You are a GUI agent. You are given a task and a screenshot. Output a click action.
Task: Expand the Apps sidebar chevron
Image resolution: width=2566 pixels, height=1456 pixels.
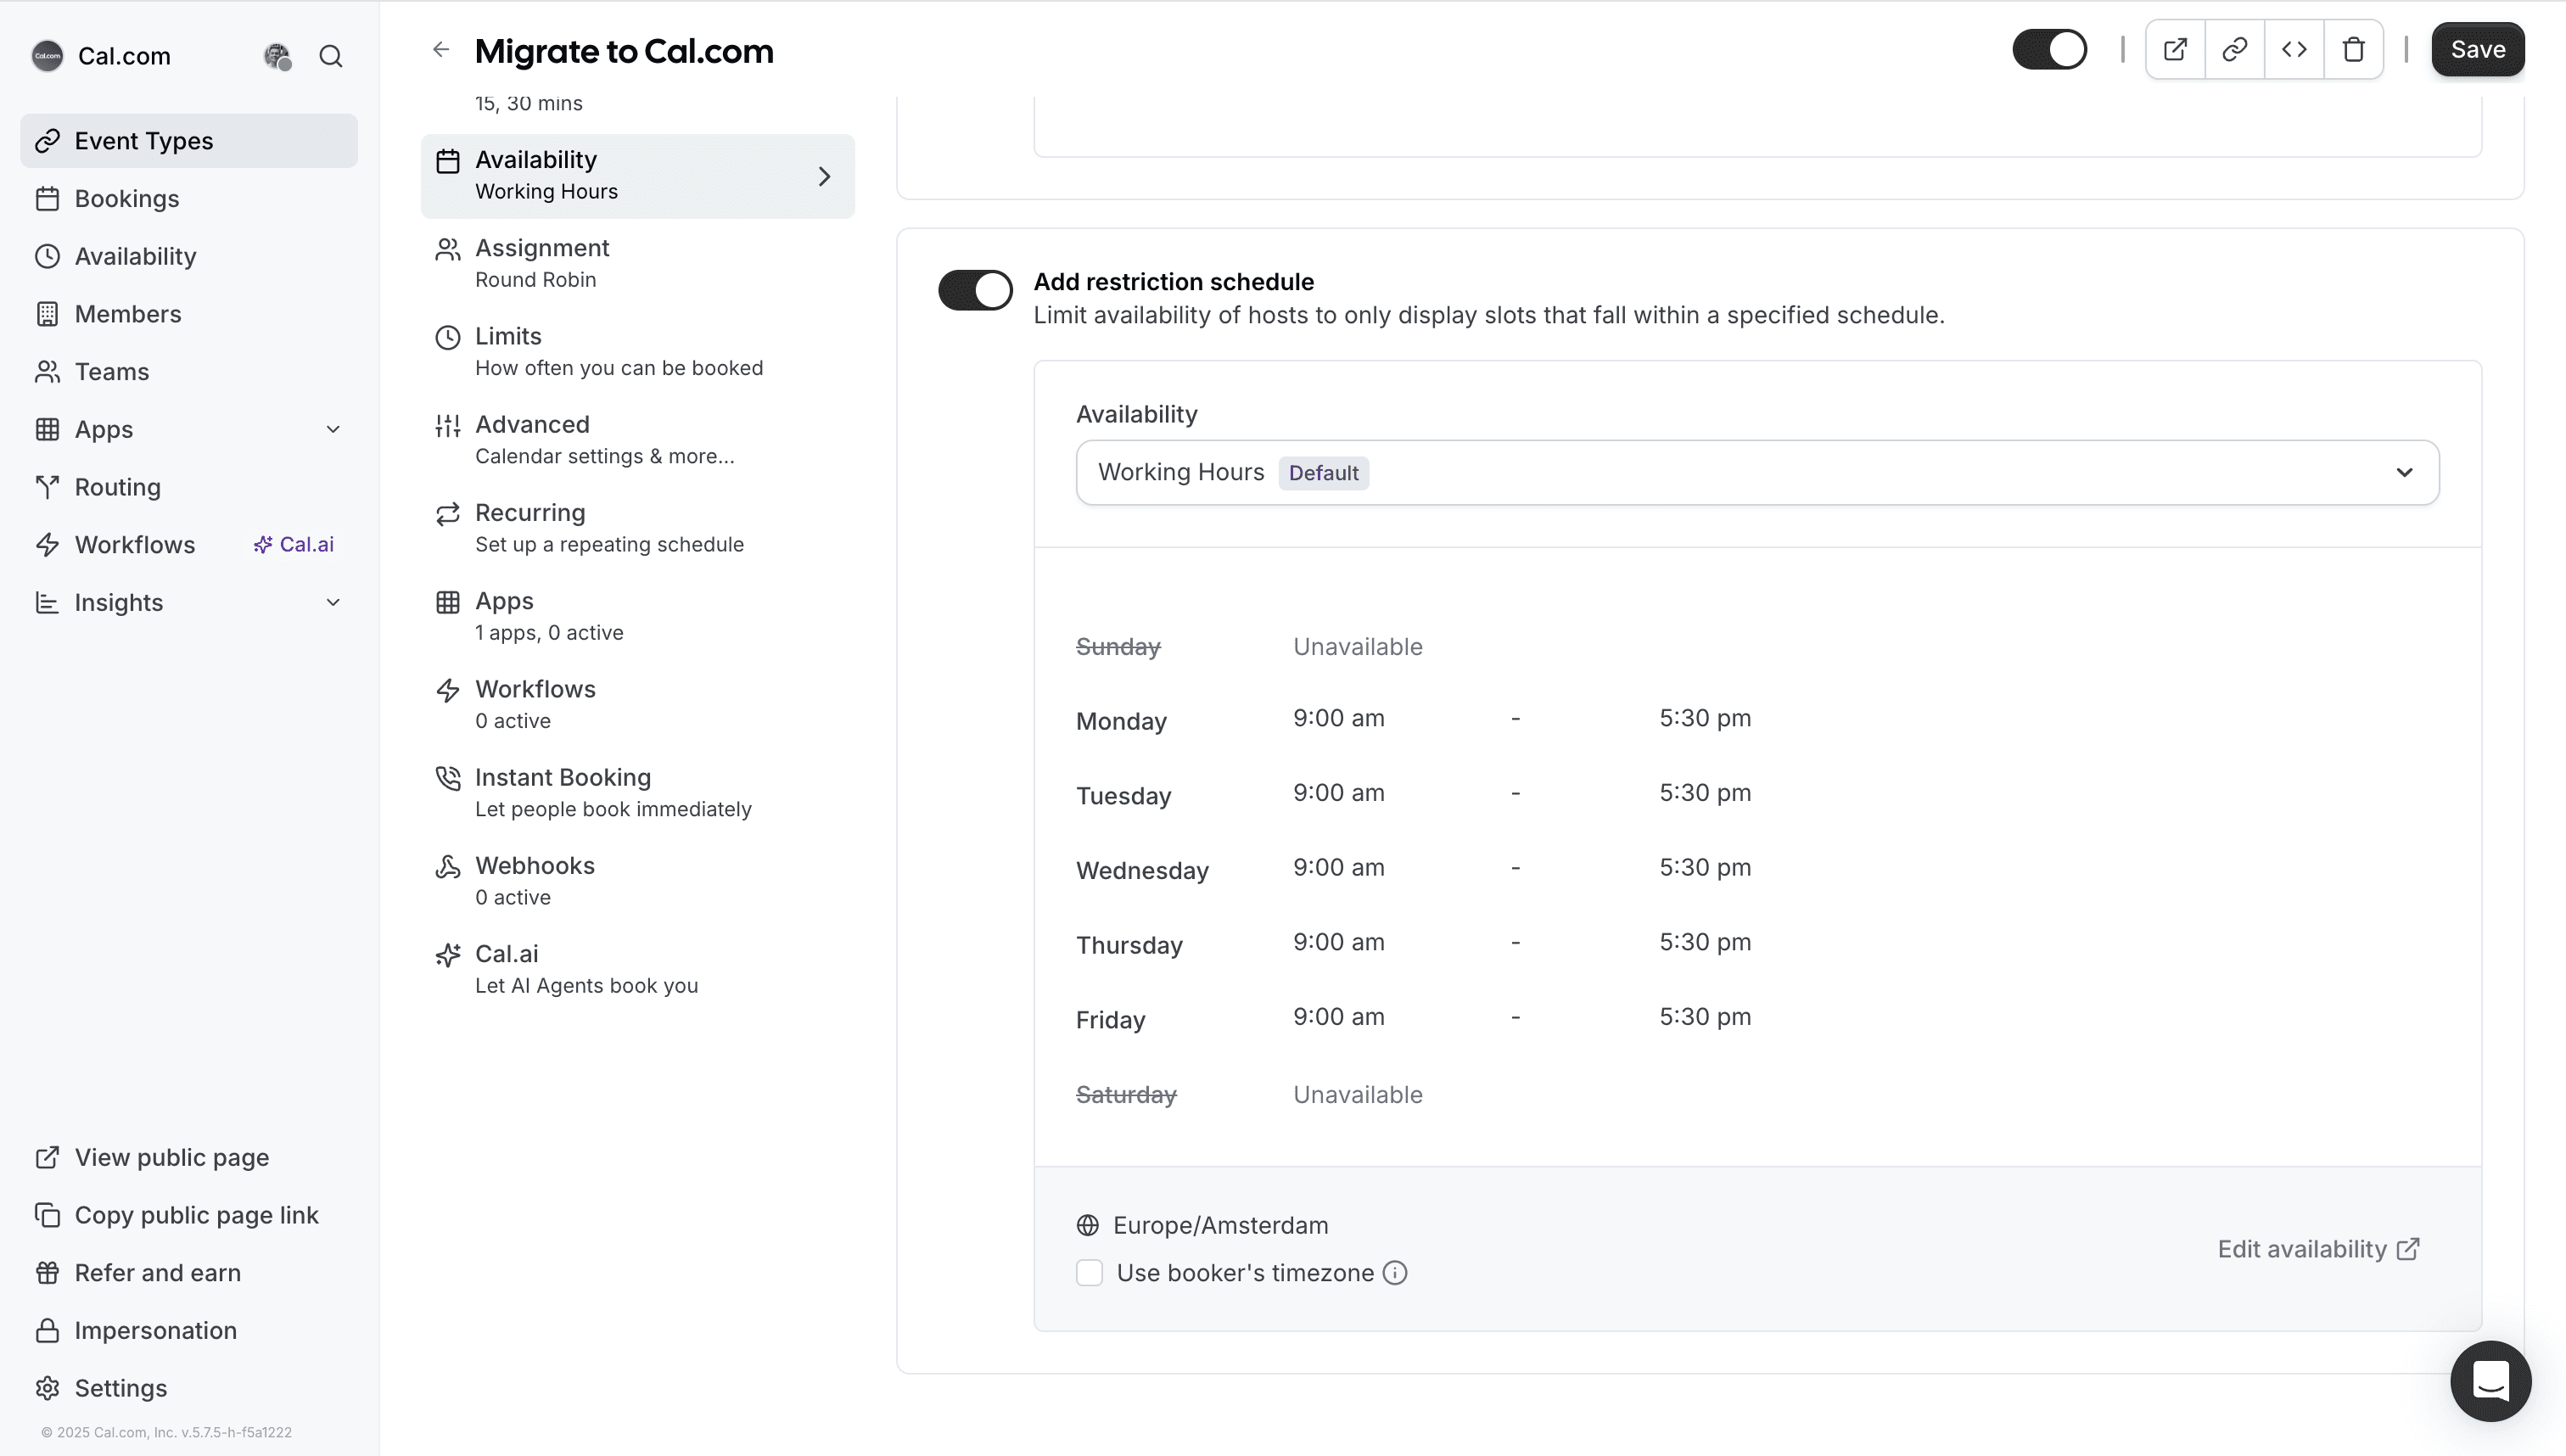pos(333,430)
